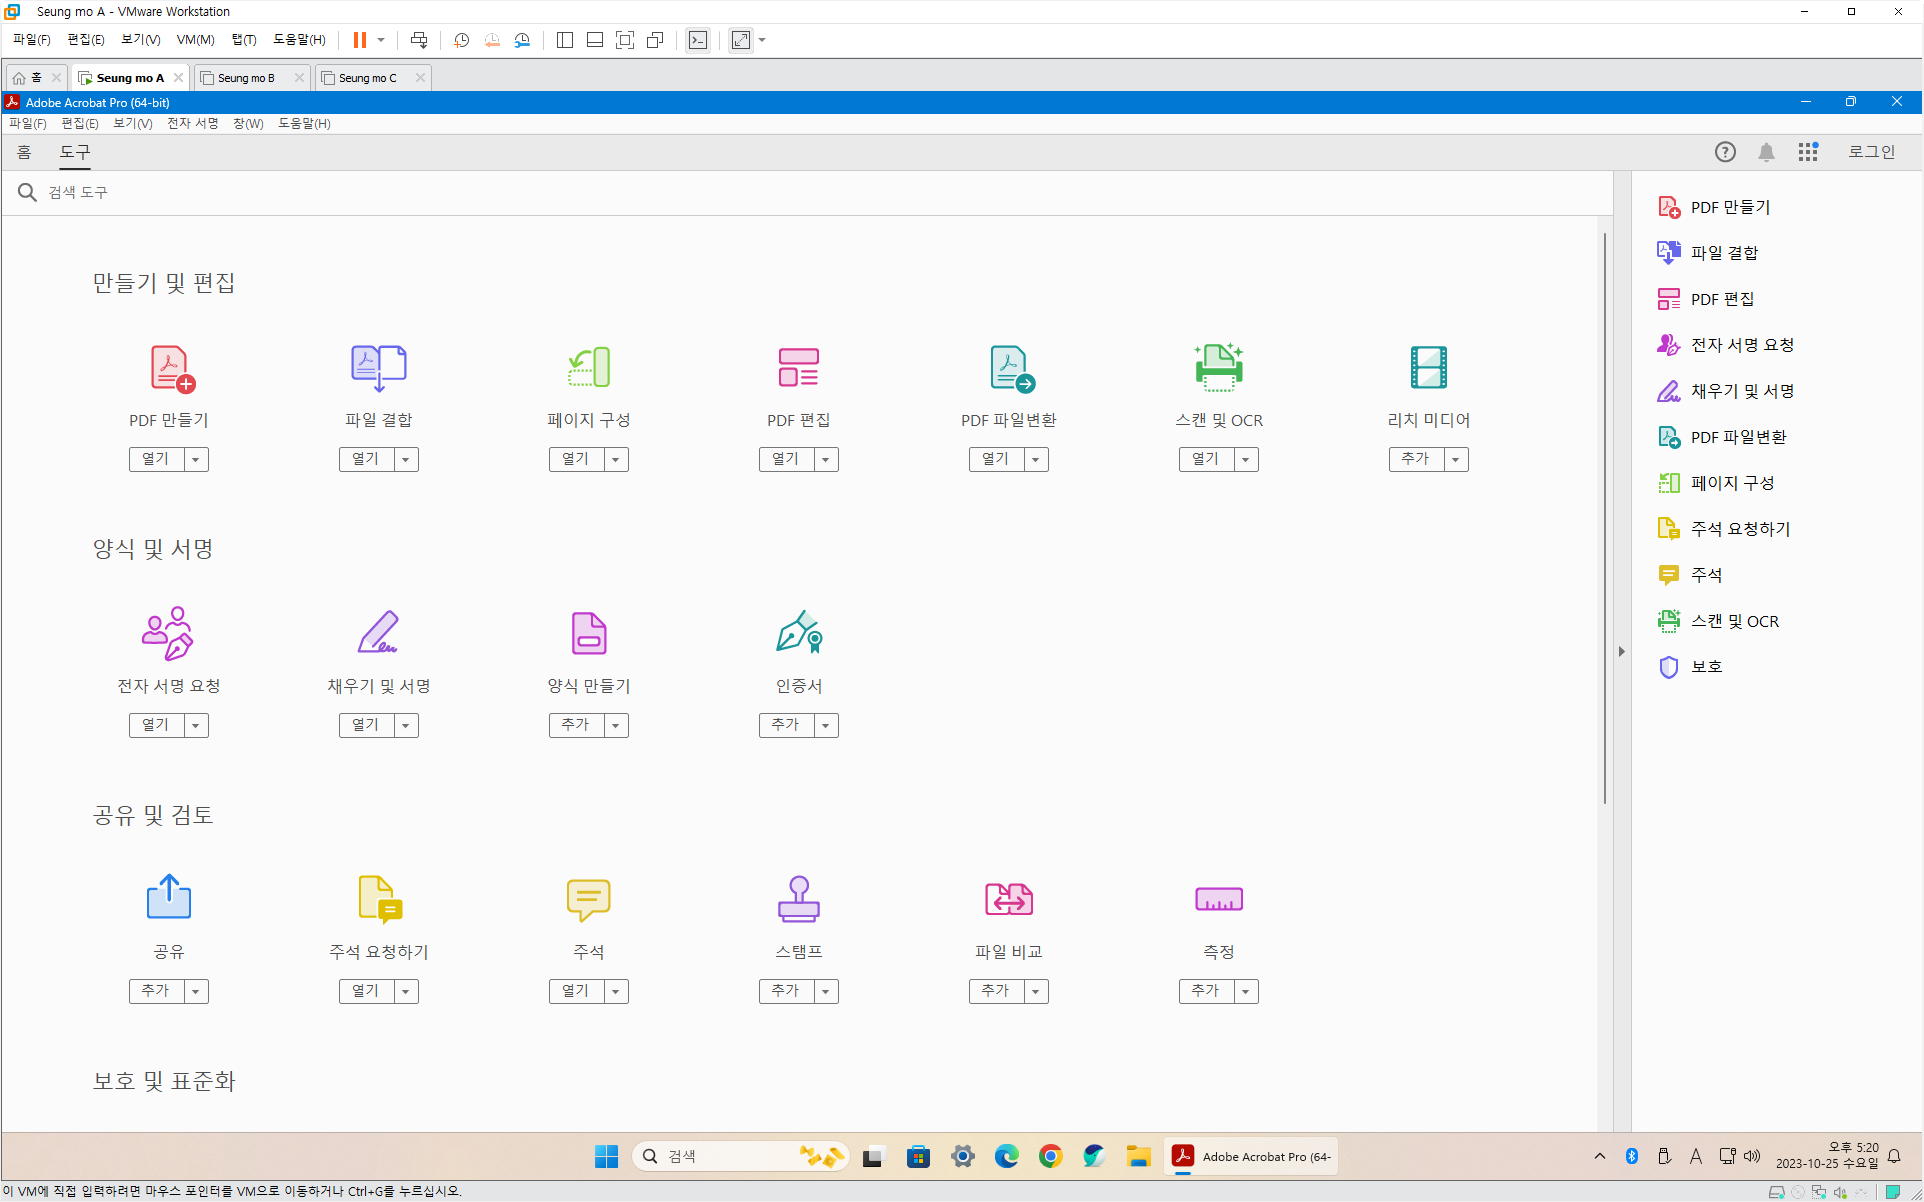Select the 파일 결합 tool icon
The image size is (1924, 1202).
pyautogui.click(x=378, y=368)
